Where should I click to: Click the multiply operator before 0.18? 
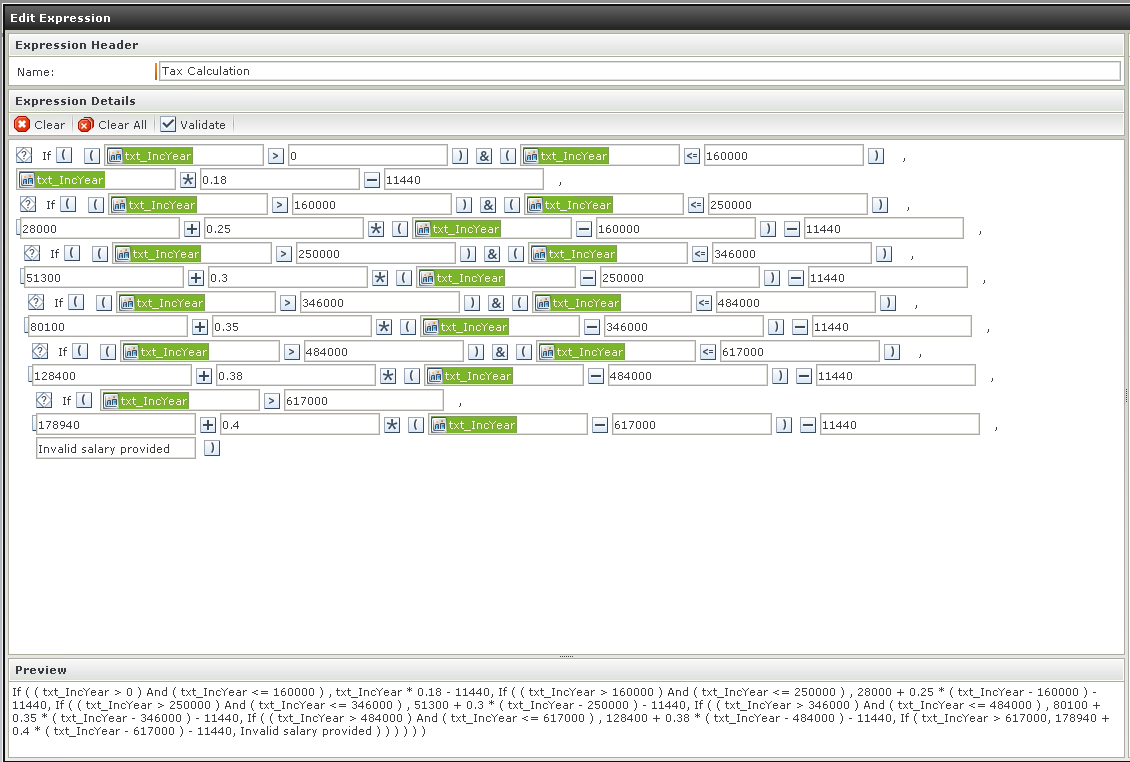[188, 180]
